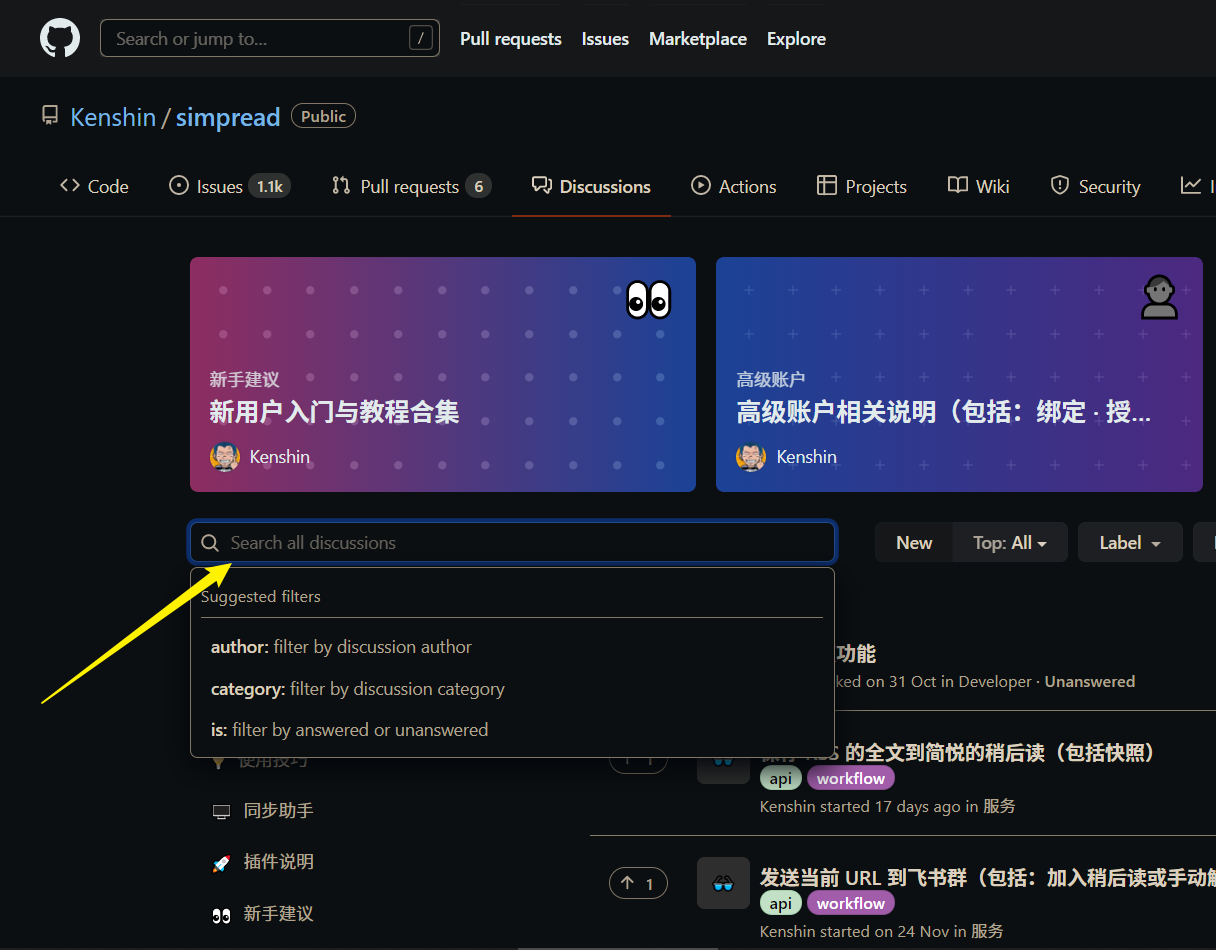Image resolution: width=1216 pixels, height=950 pixels.
Task: Expand the Top: All dropdown
Action: coord(1010,543)
